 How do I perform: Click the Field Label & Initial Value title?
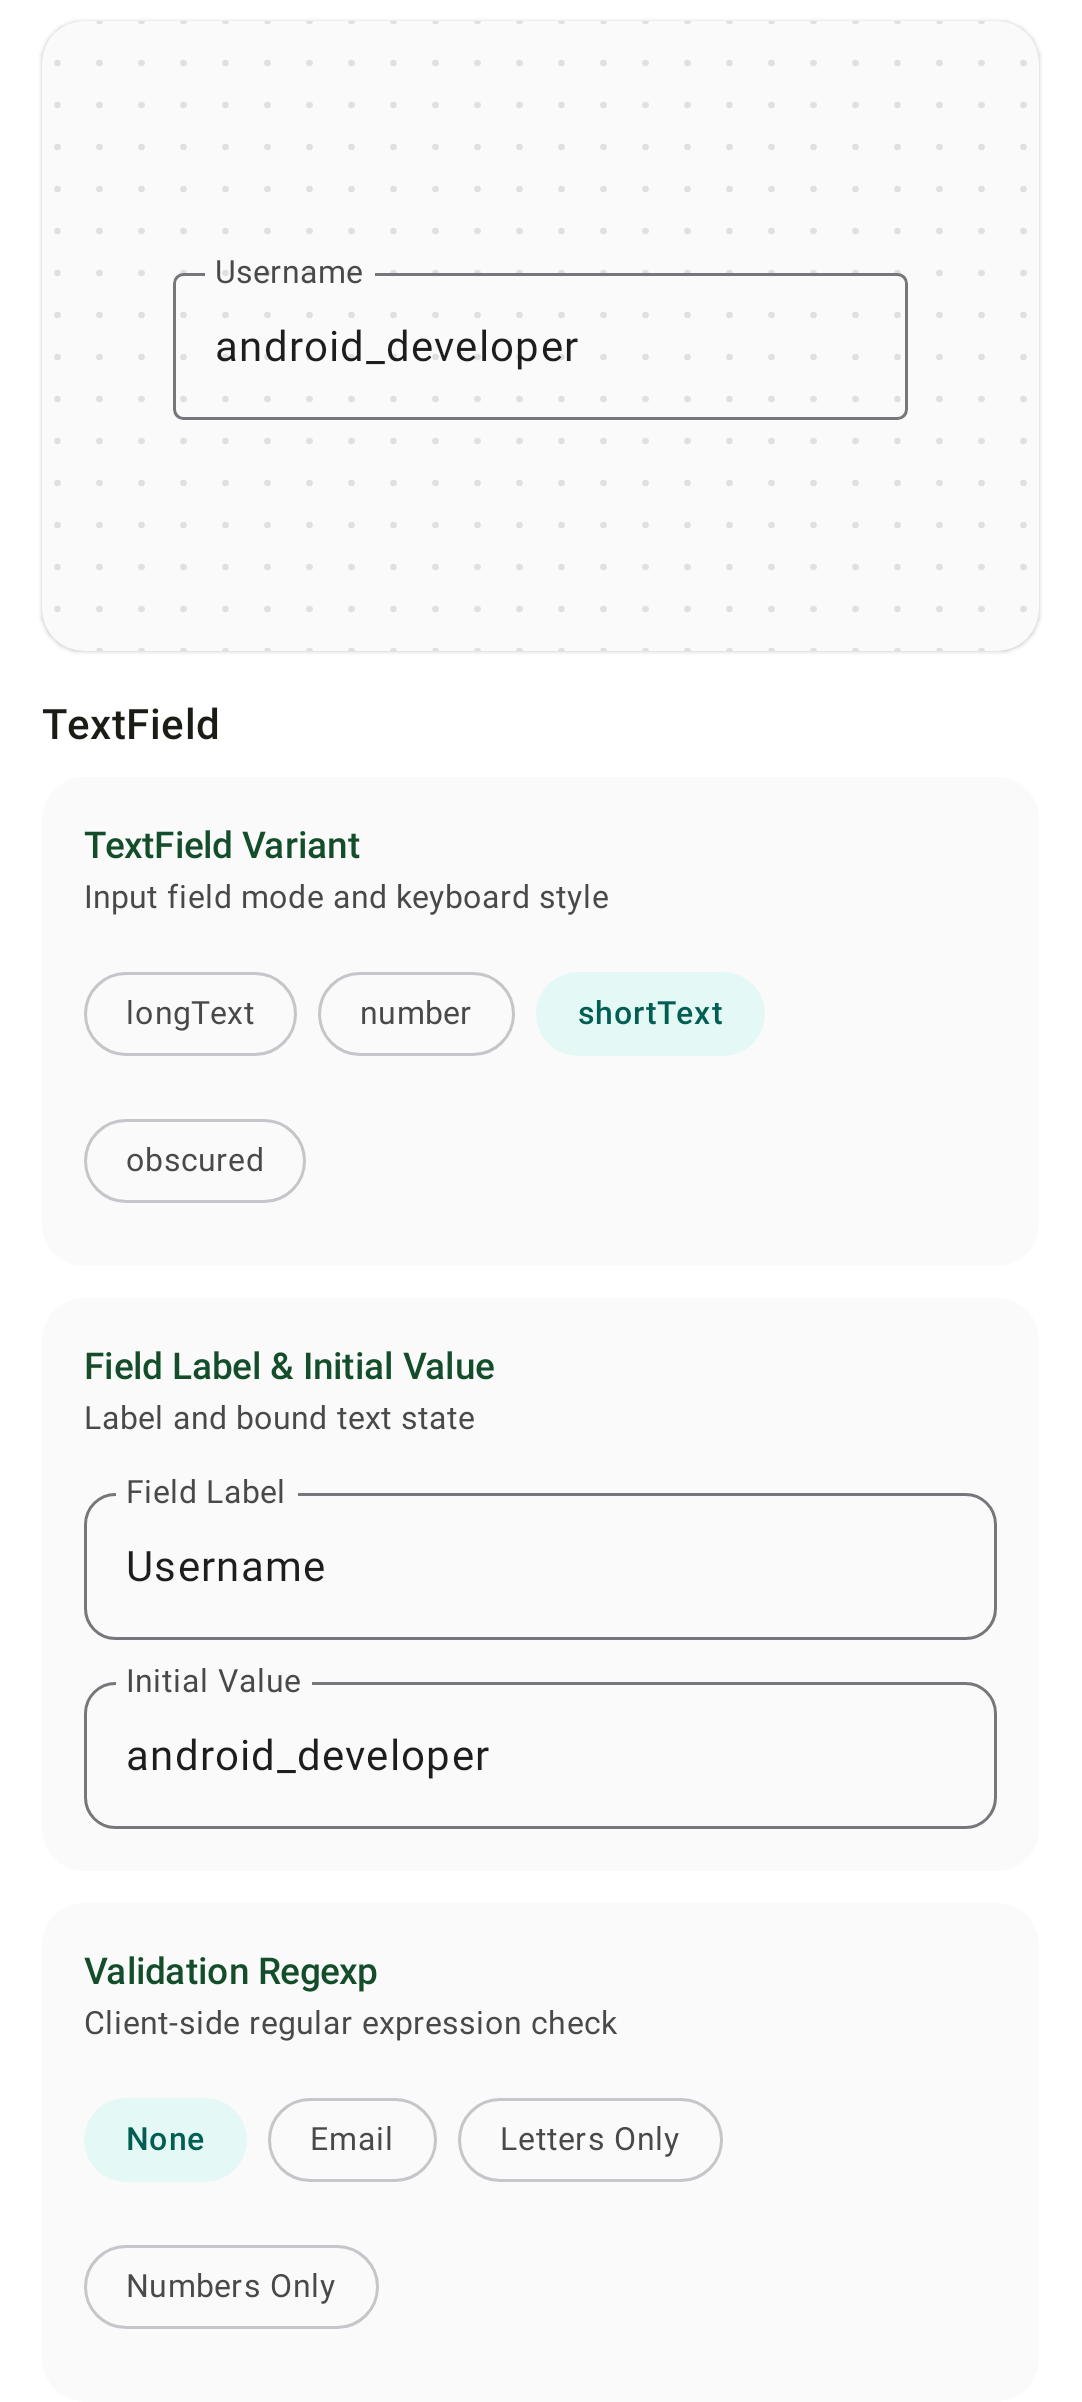[290, 1367]
